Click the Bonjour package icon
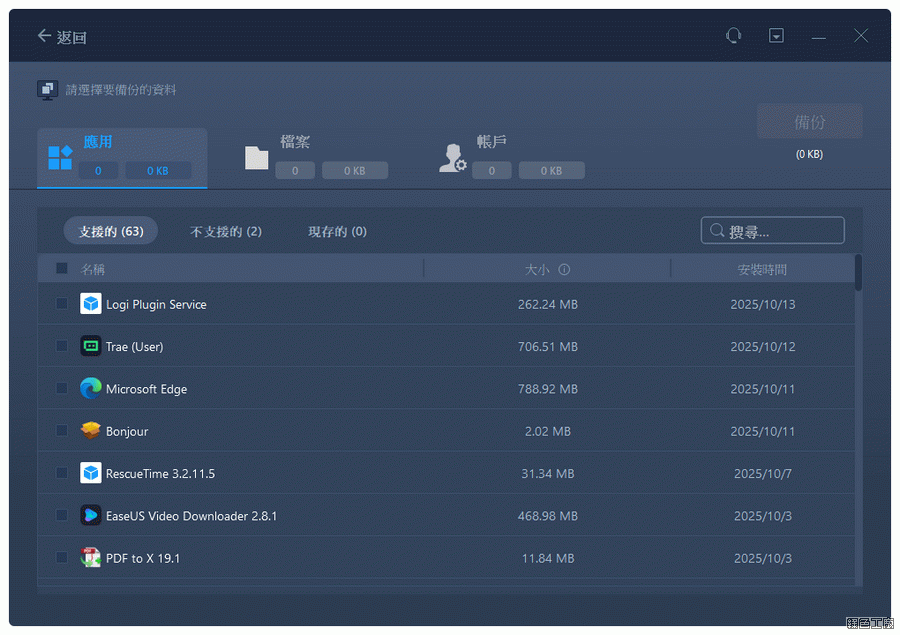The image size is (900, 635). [x=91, y=431]
